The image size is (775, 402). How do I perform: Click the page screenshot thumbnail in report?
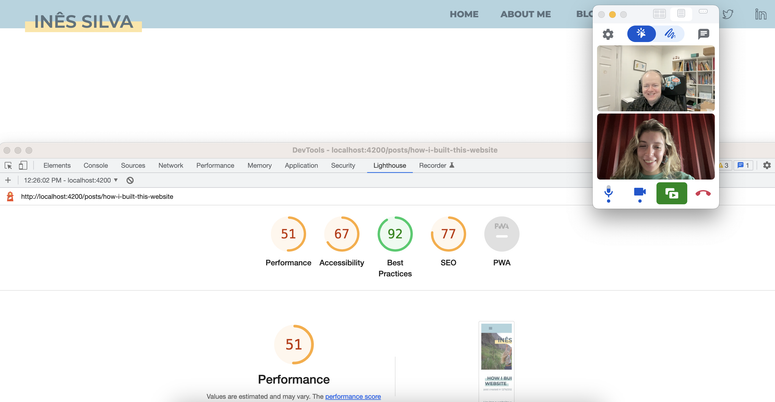tap(497, 360)
